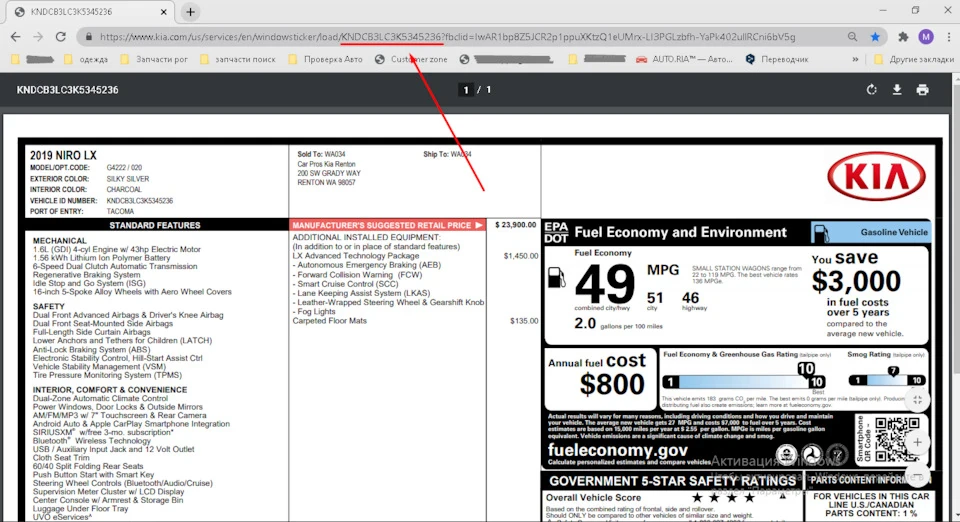Download the PDF window sticker
The height and width of the screenshot is (522, 960).
[x=897, y=90]
